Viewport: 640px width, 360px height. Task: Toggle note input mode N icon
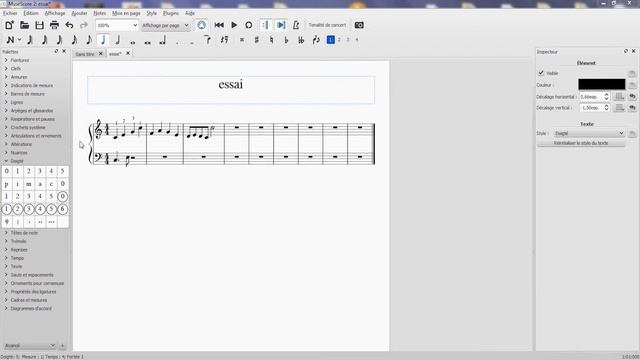tap(11, 40)
